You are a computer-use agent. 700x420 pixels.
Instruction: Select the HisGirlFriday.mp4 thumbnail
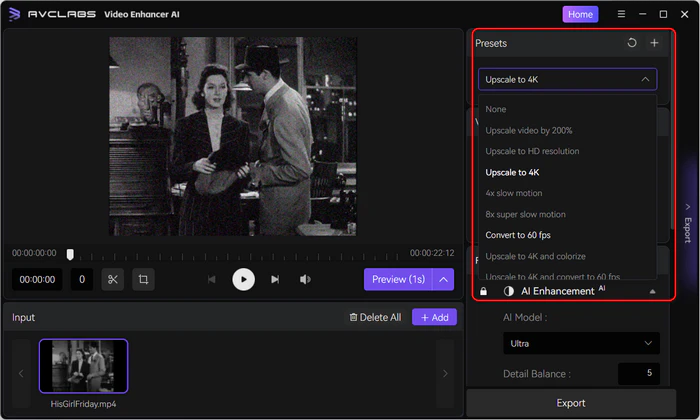click(x=83, y=366)
